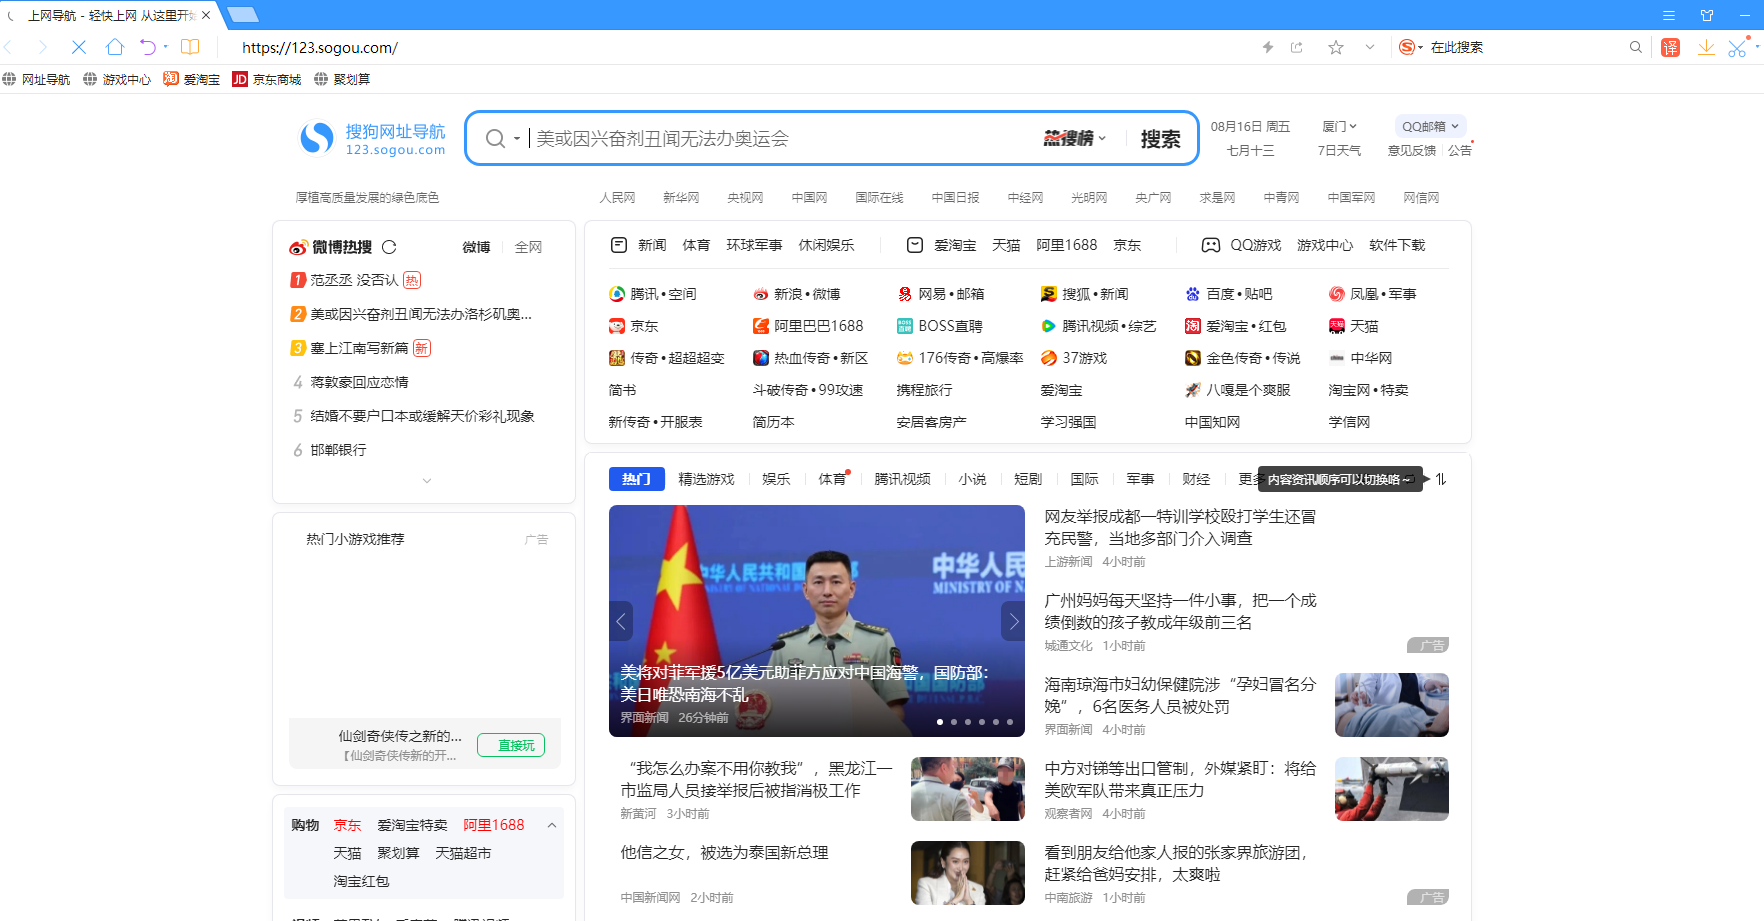Expand more Weibo hot search items
The height and width of the screenshot is (921, 1764).
tap(427, 481)
